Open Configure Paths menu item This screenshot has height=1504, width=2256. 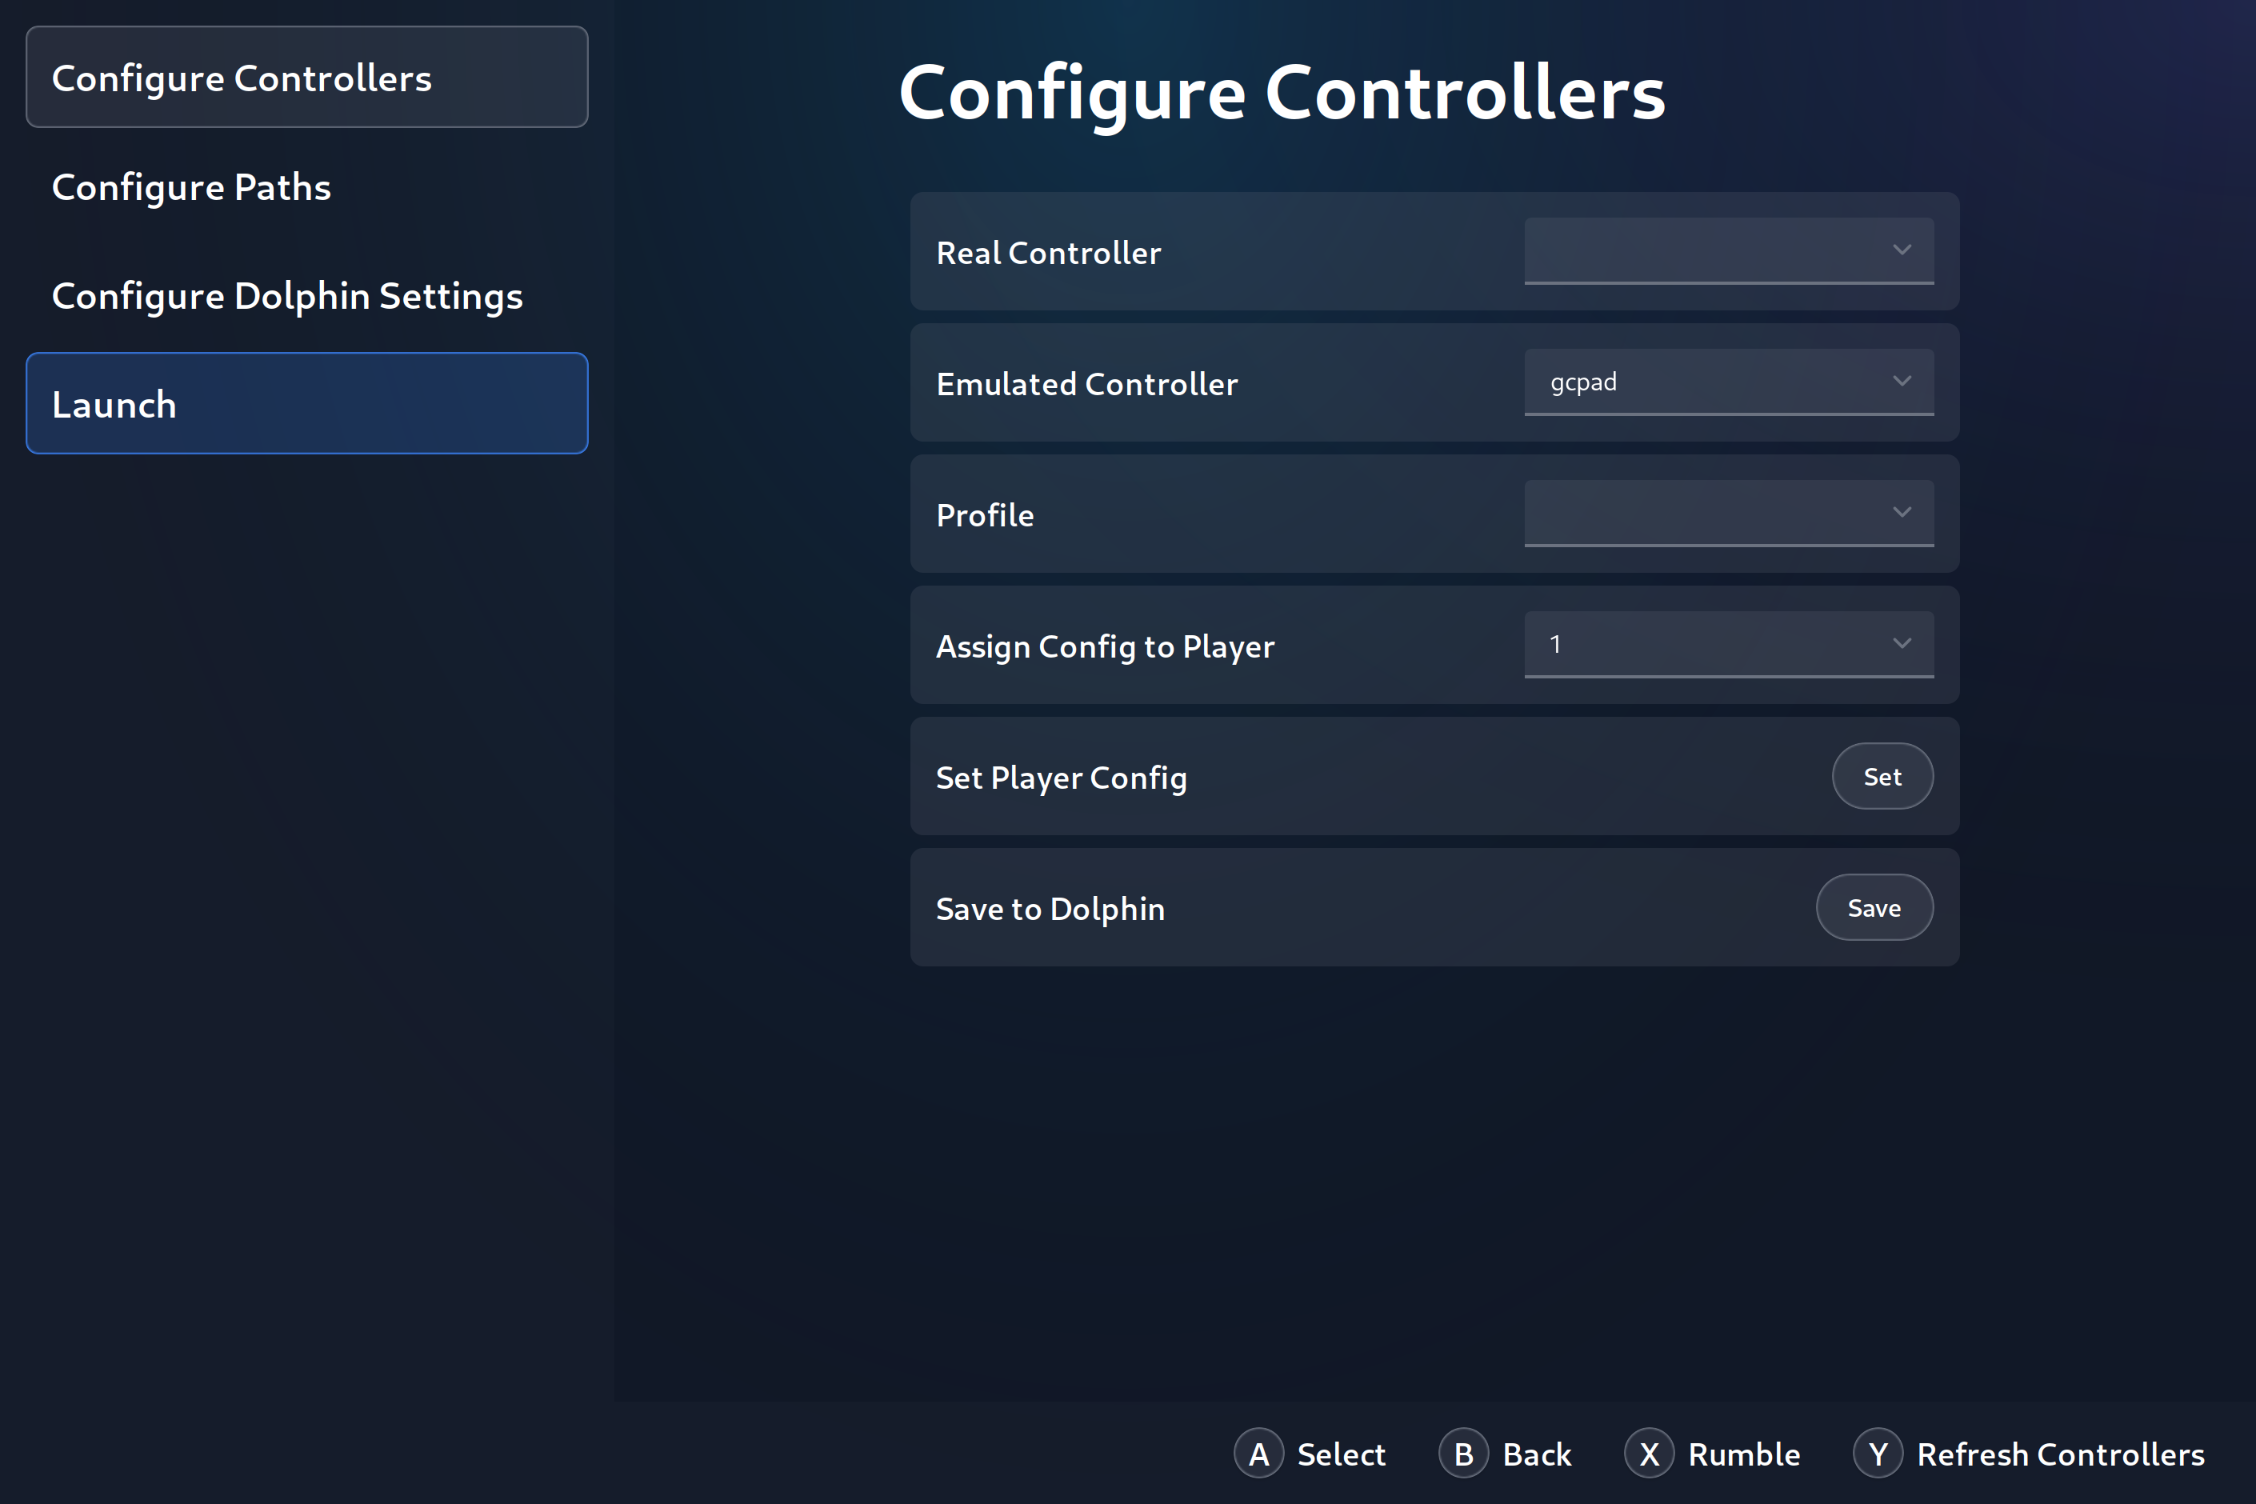(x=191, y=187)
